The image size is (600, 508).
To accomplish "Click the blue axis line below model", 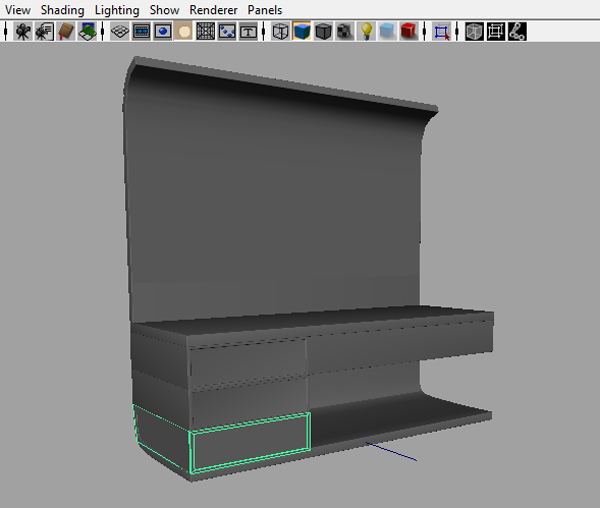I will pyautogui.click(x=391, y=452).
